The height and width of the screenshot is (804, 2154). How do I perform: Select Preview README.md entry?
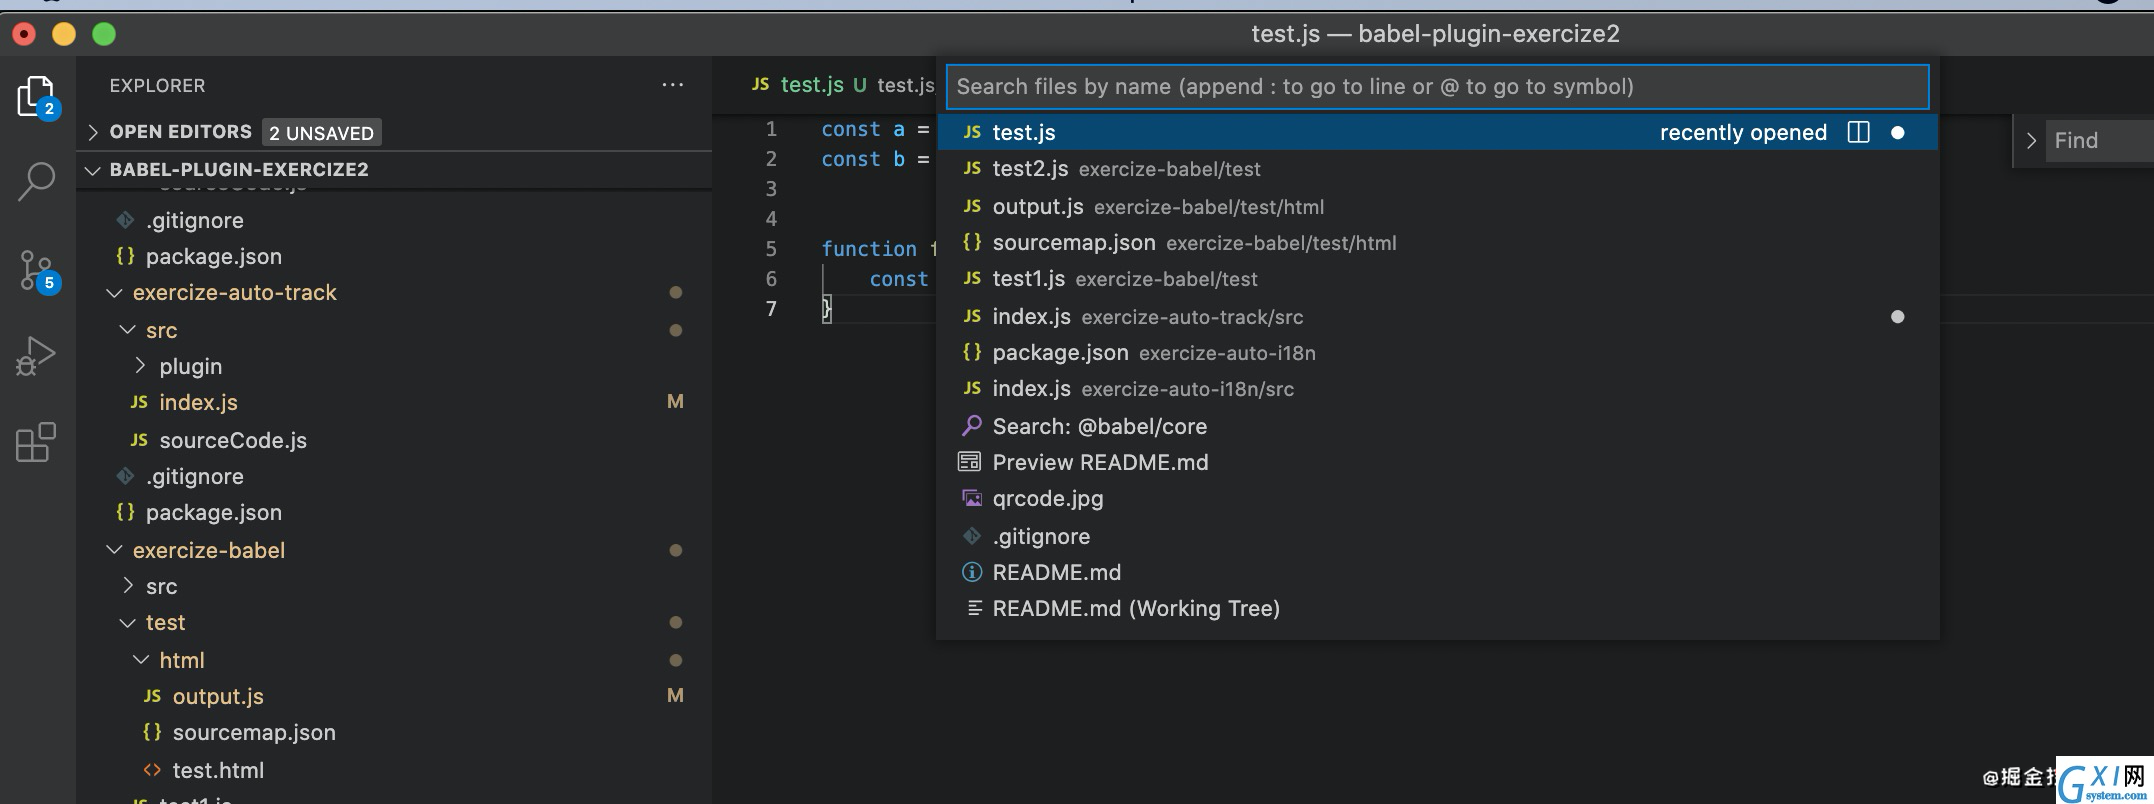[x=1437, y=462]
